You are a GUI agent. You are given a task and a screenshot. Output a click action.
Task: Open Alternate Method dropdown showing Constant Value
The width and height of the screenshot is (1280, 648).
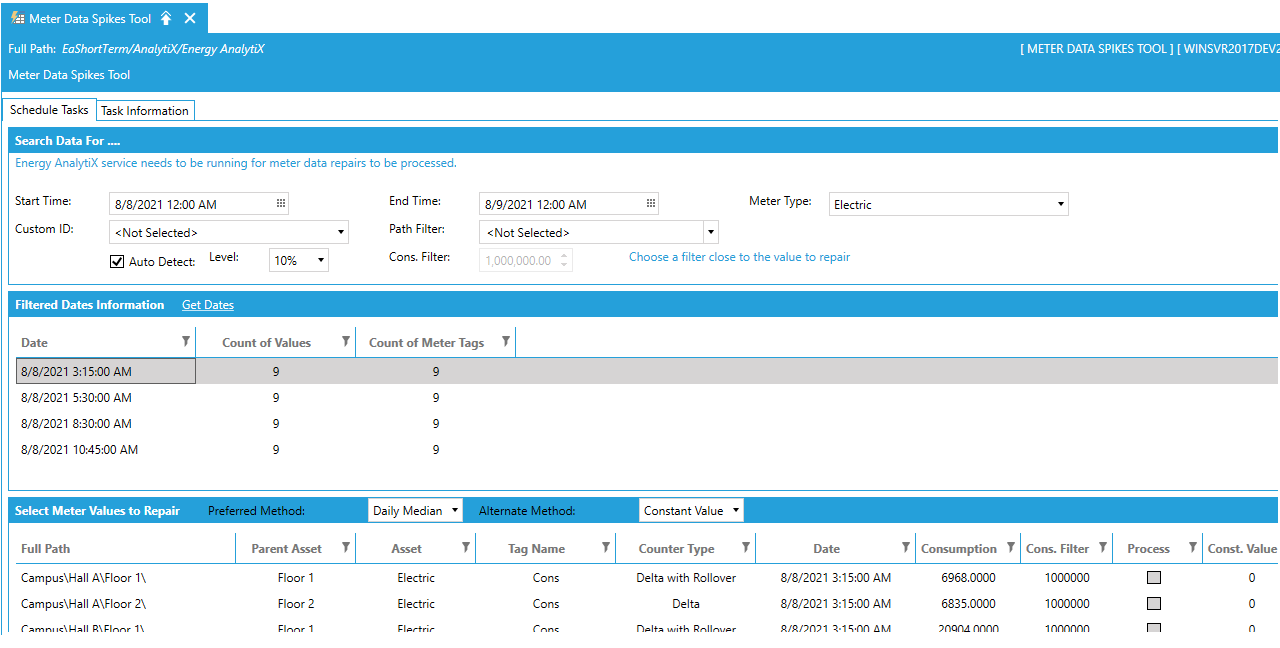[691, 510]
